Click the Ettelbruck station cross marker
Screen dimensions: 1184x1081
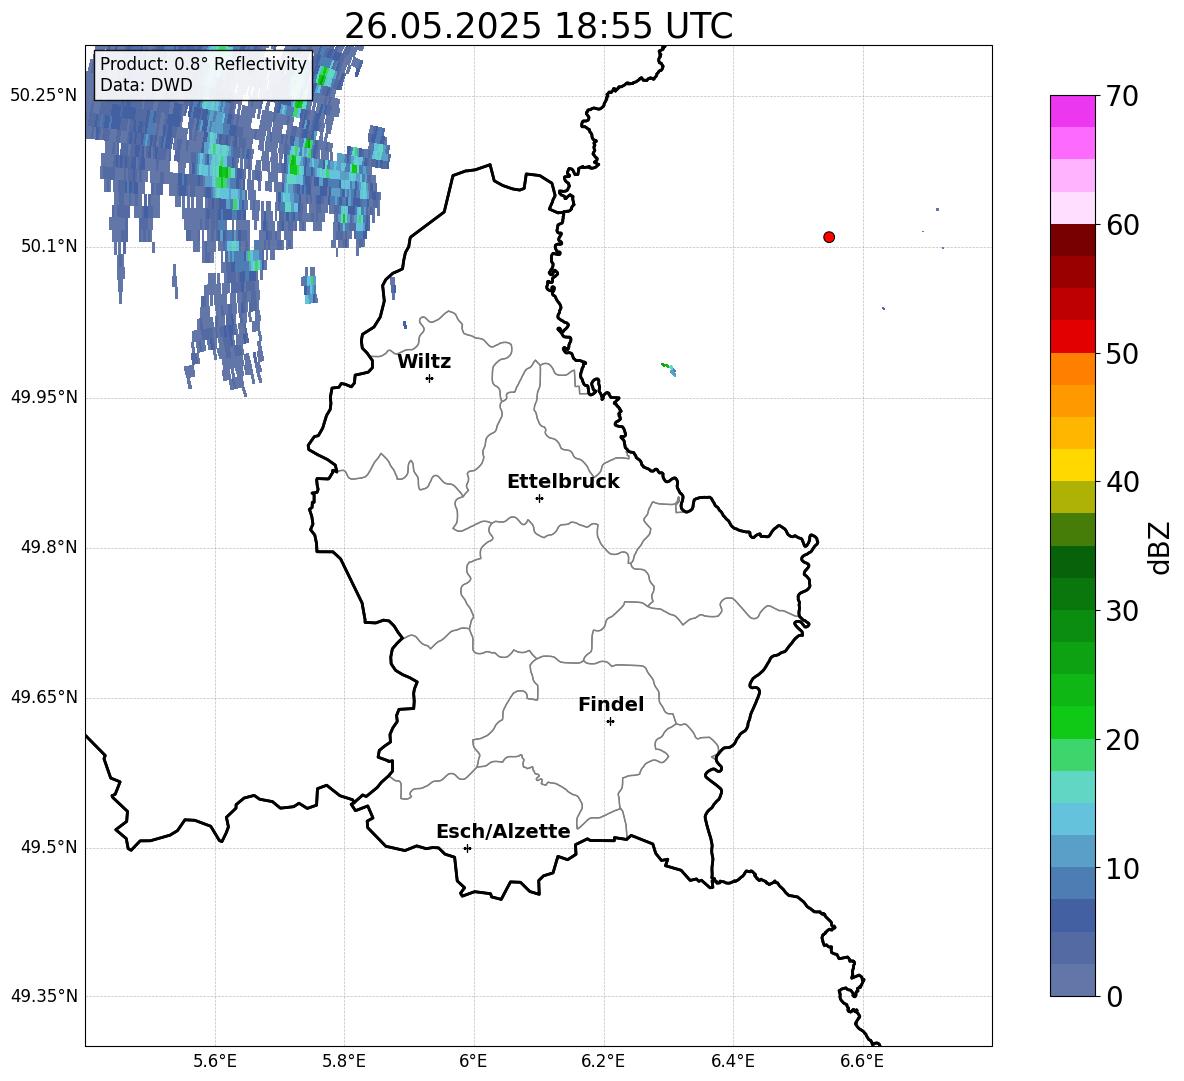tap(539, 498)
